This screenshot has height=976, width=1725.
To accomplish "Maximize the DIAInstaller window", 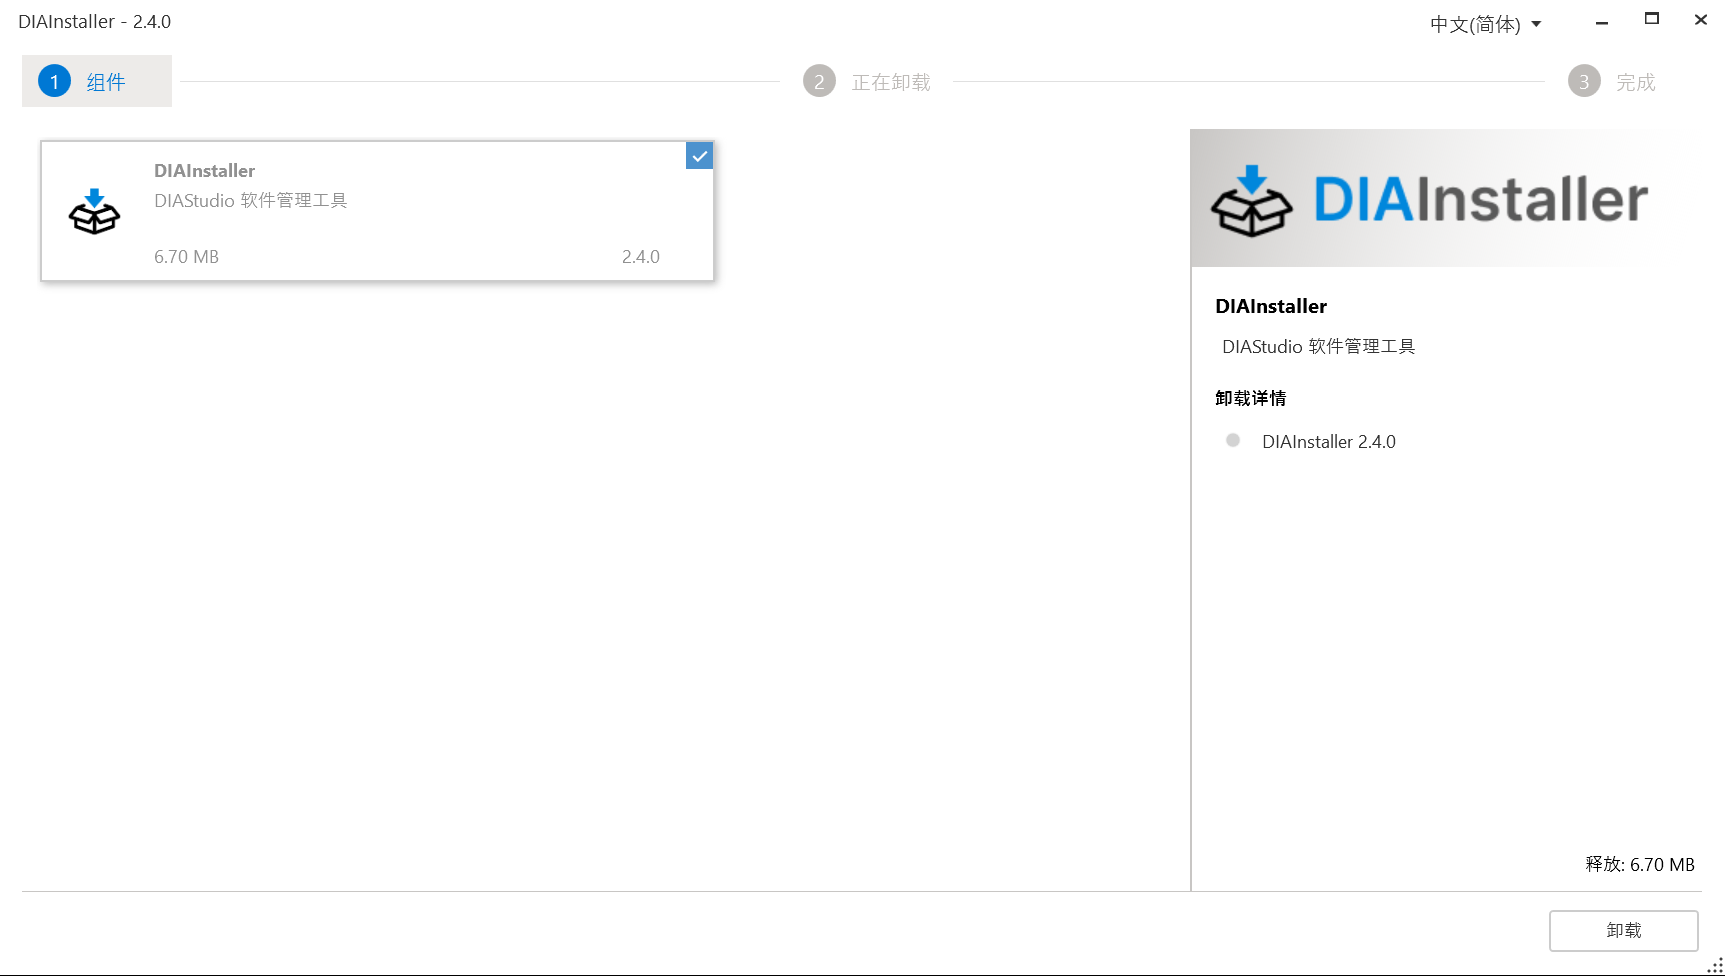I will pos(1652,19).
